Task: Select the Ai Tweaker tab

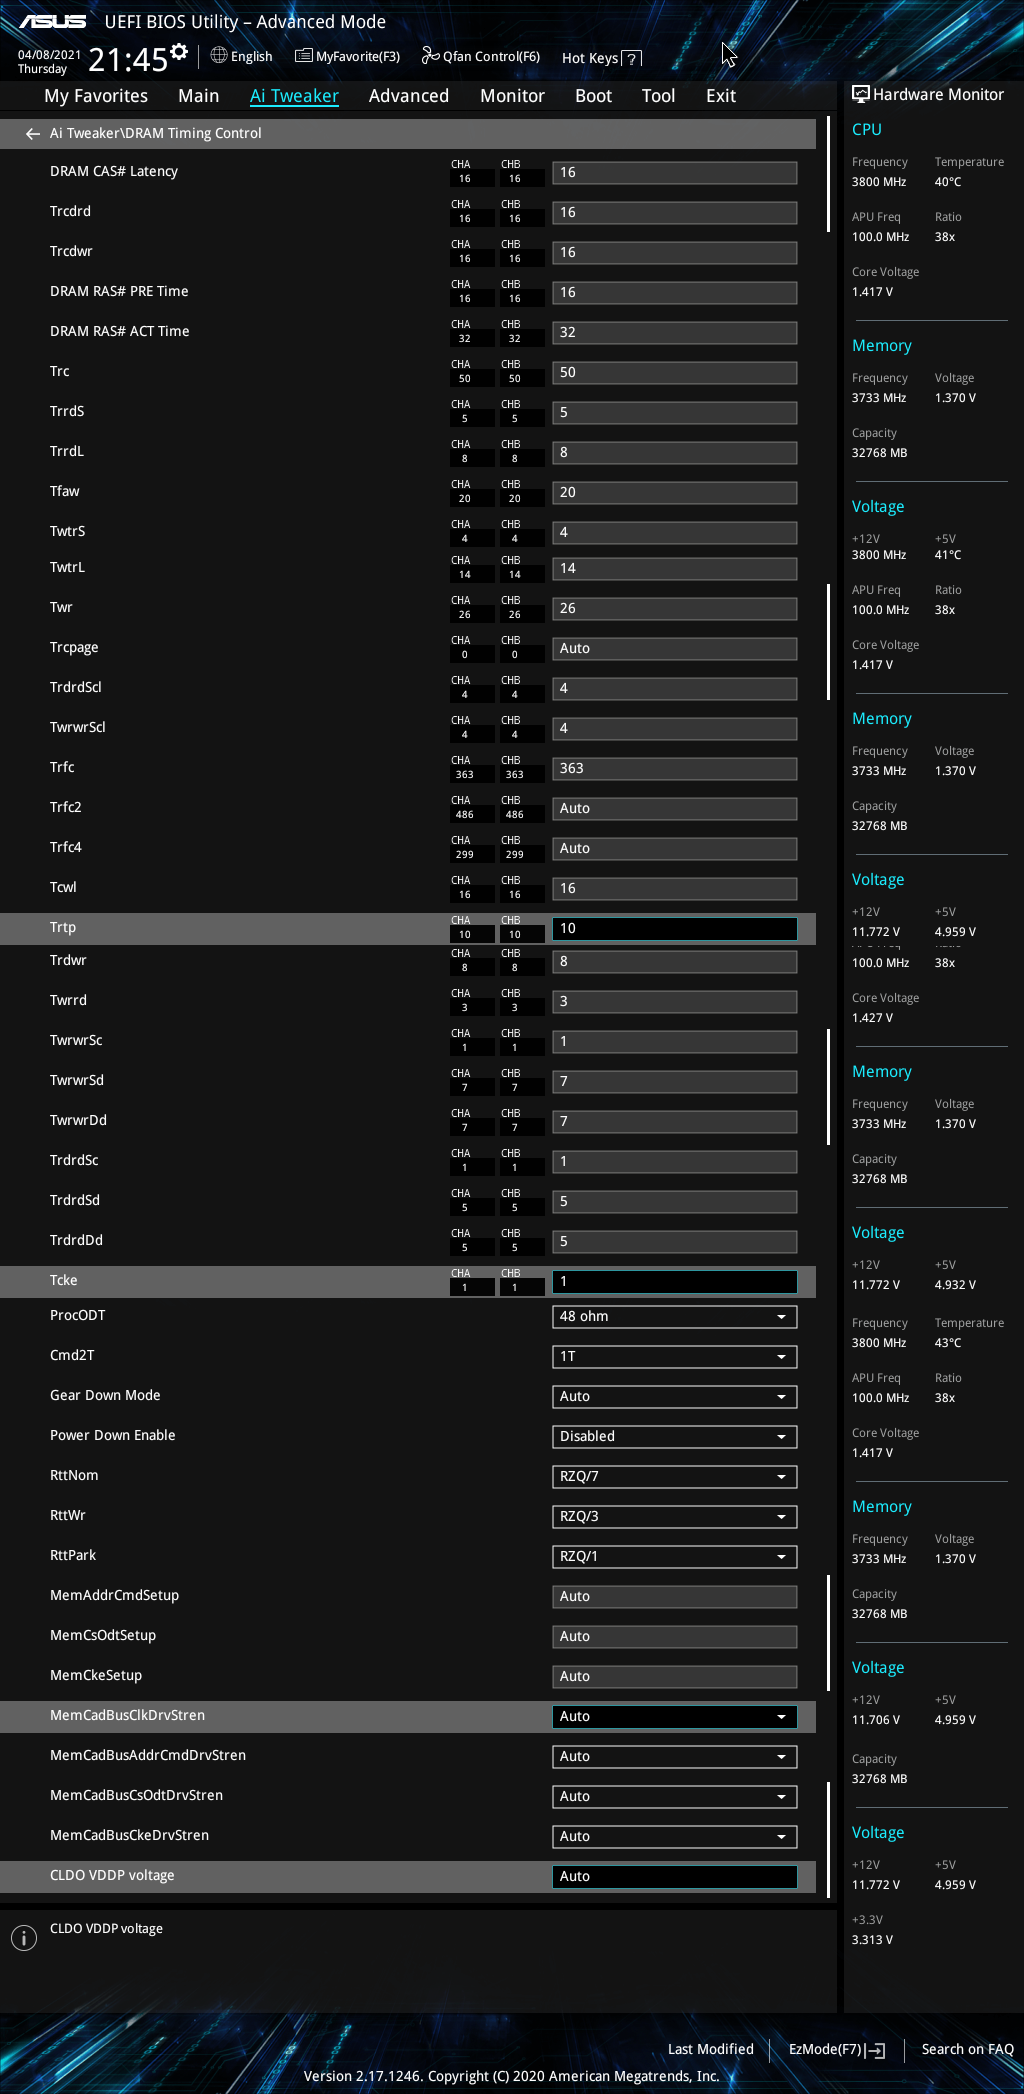Action: [294, 96]
